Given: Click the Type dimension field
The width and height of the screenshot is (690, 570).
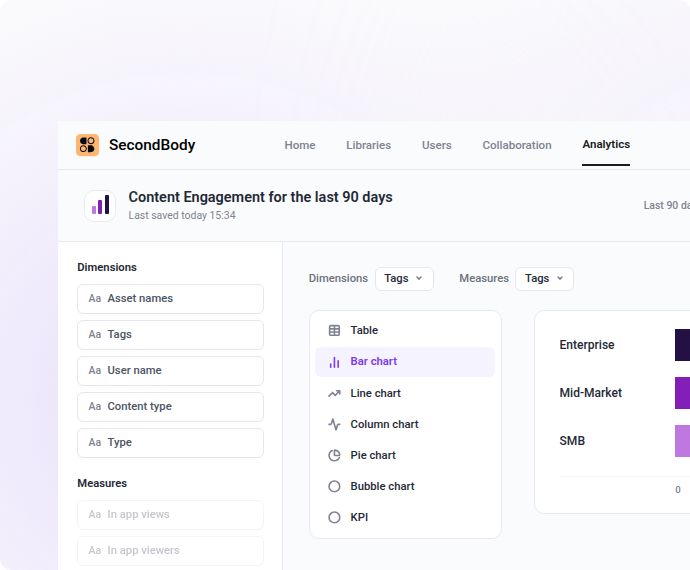Looking at the screenshot, I should (x=170, y=443).
